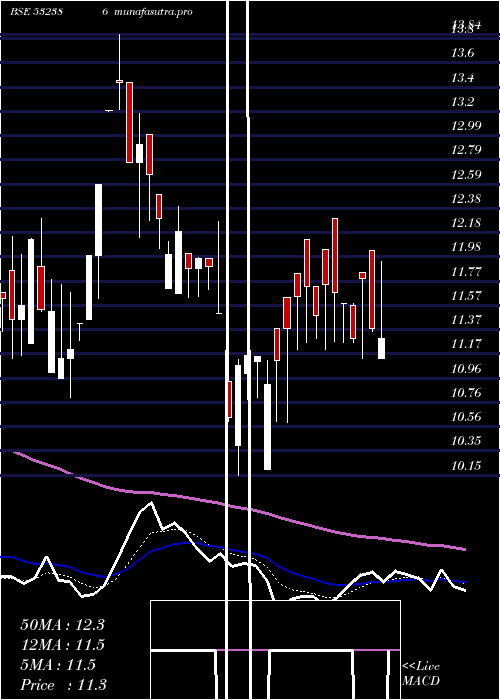Choose the 10.56 price axis value
The image size is (500, 700).
coord(466,417)
